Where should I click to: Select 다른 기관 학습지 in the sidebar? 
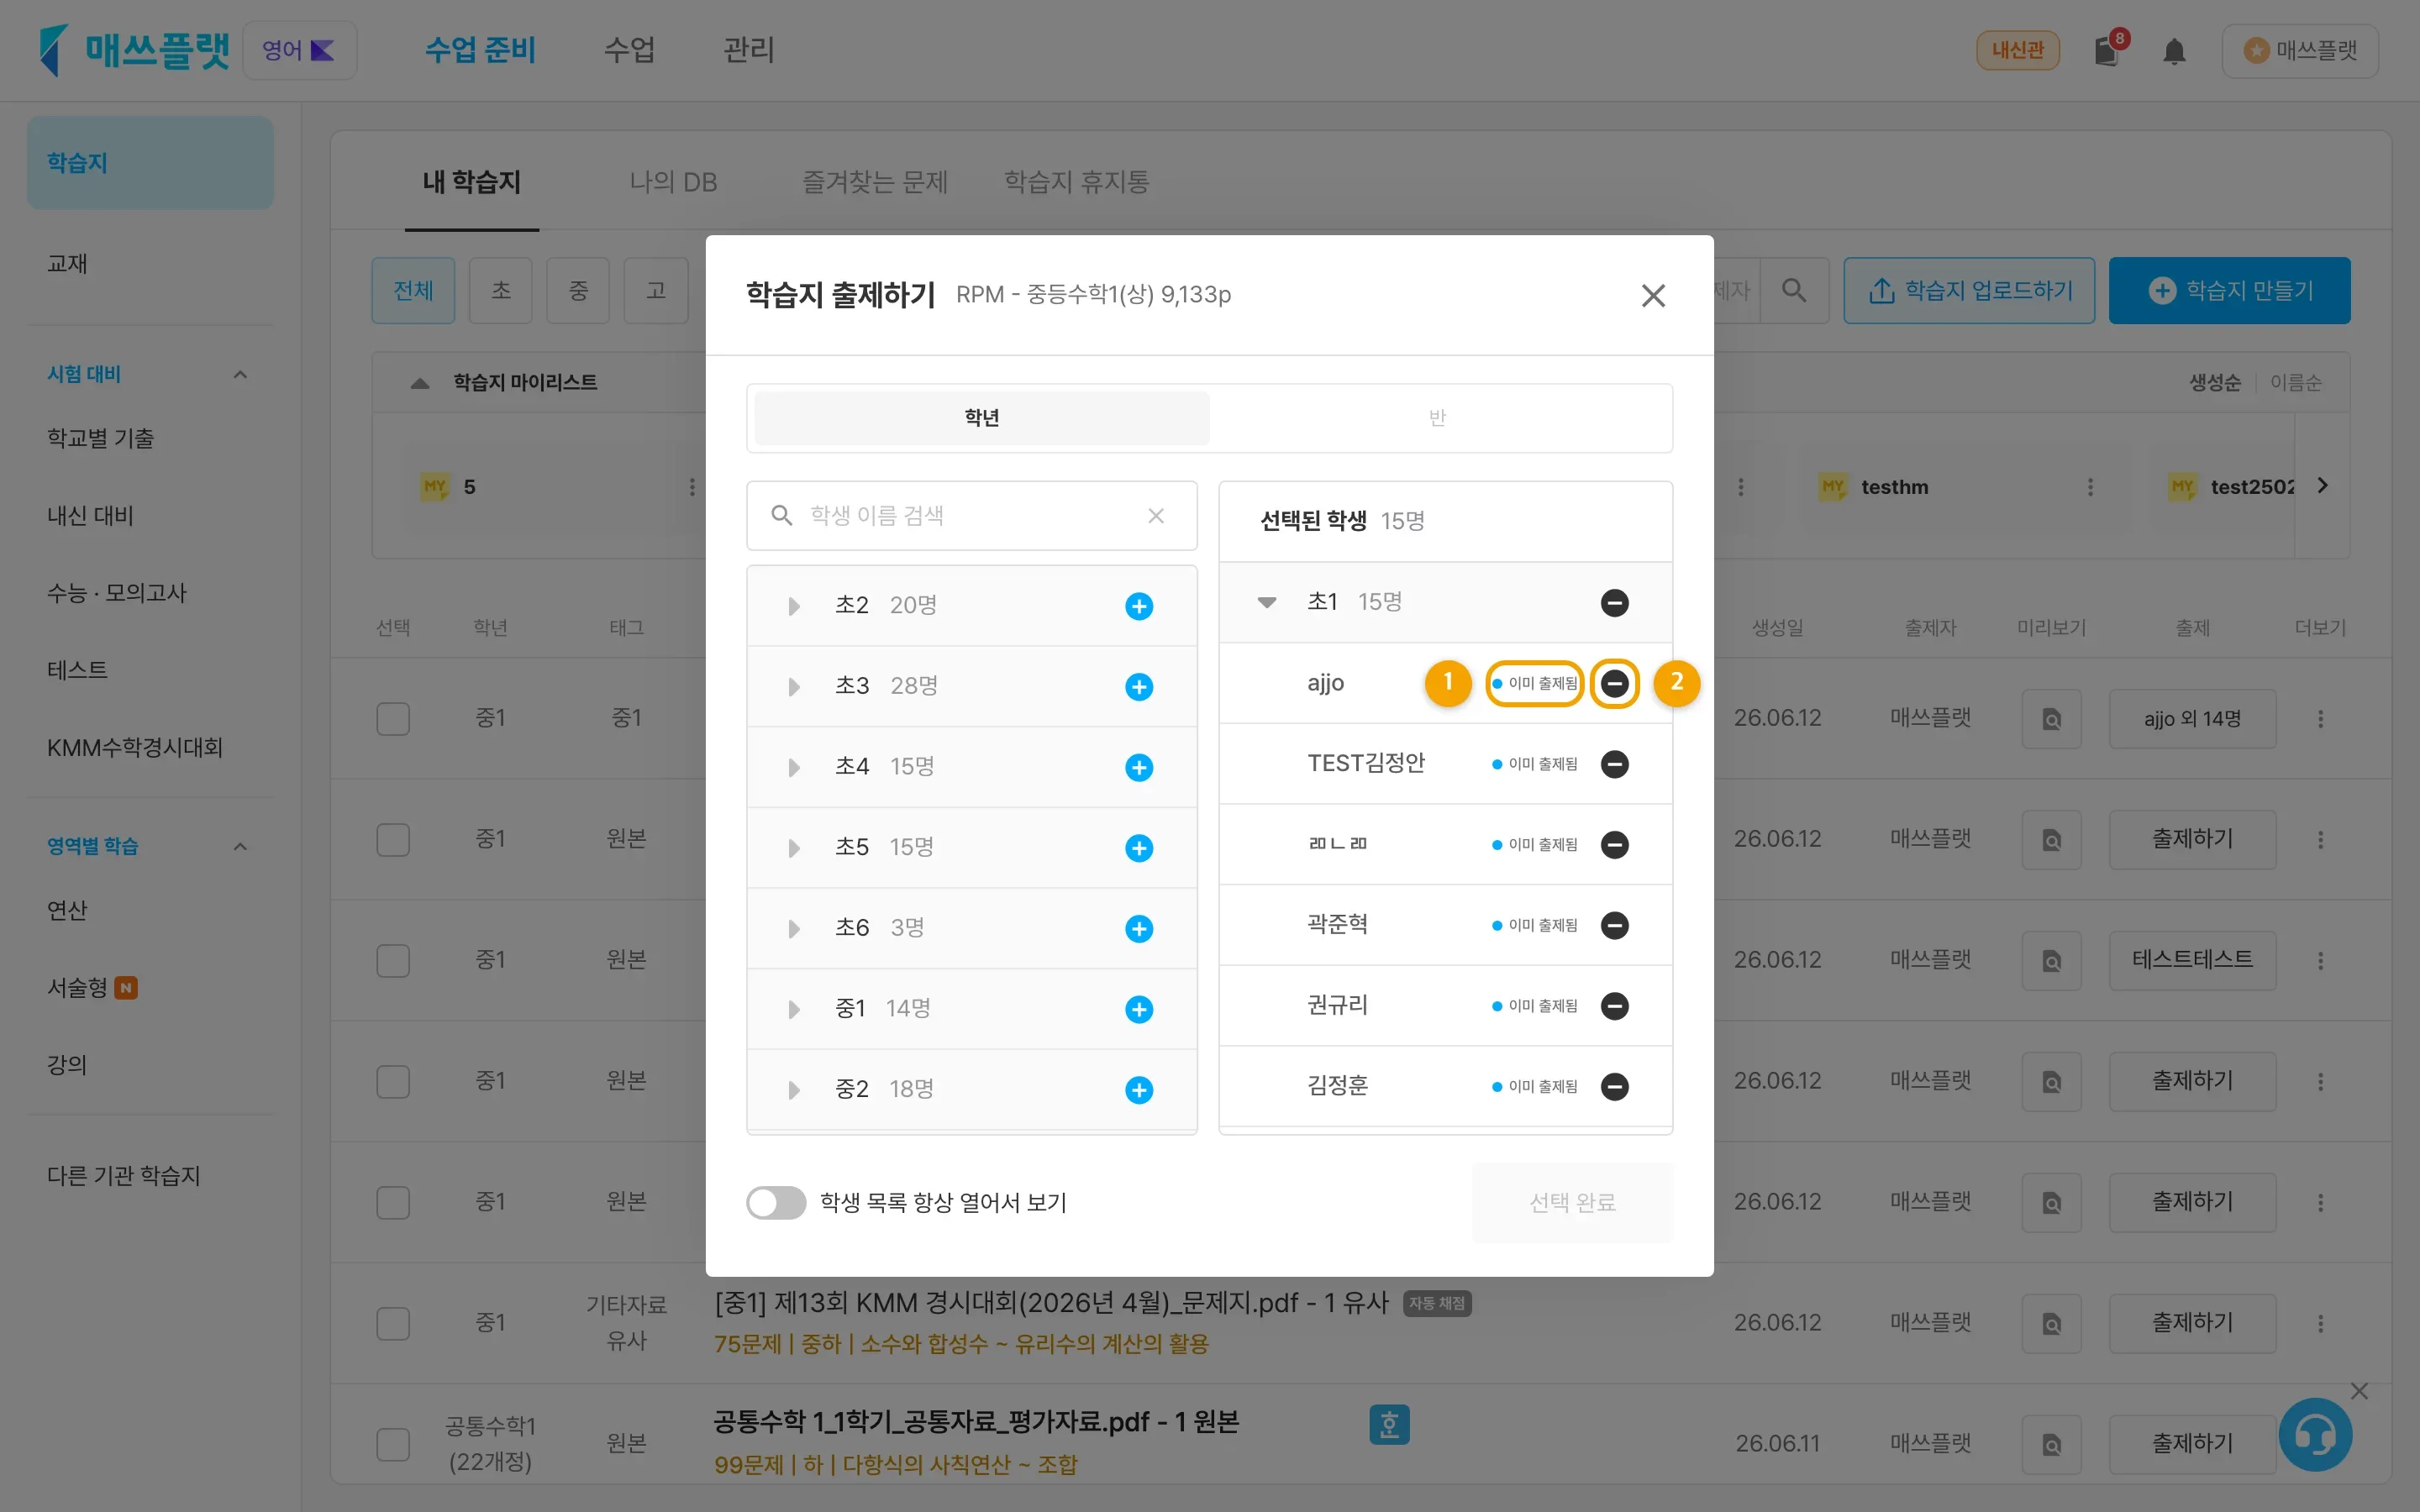click(124, 1176)
